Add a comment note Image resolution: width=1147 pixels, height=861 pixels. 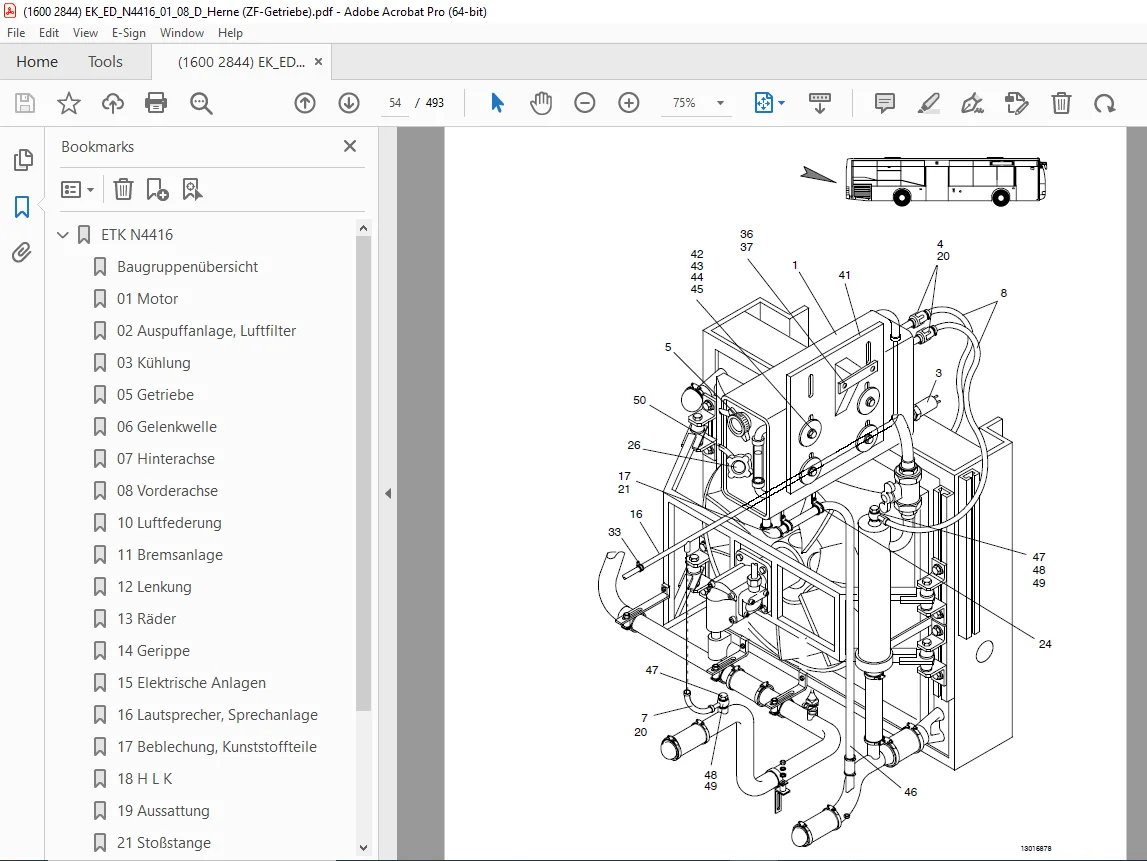coord(884,103)
